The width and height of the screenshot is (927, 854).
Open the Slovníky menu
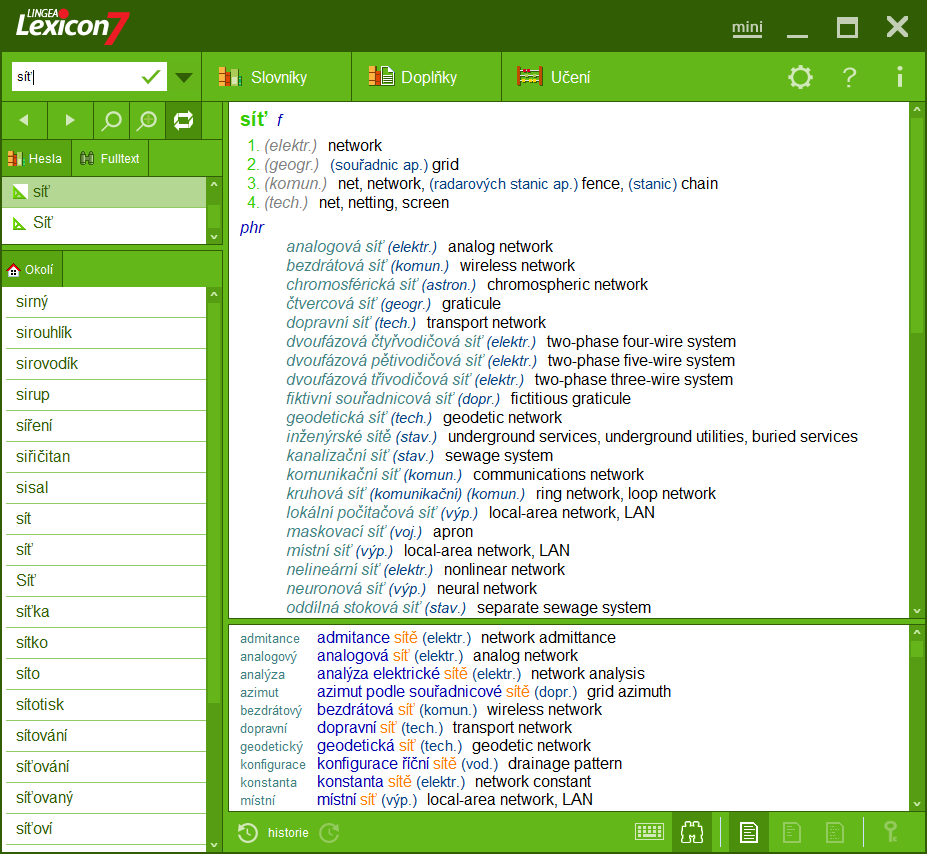tap(264, 77)
